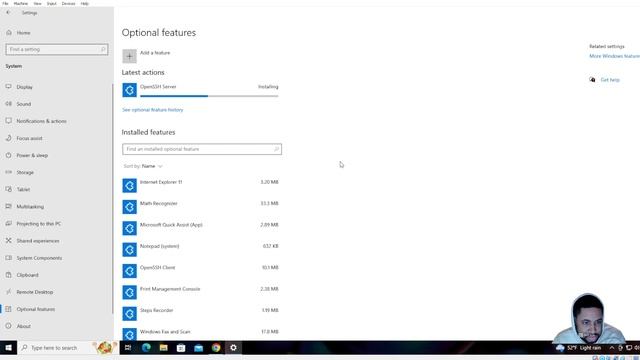Click the OpenSSH Client name text

(x=158, y=267)
